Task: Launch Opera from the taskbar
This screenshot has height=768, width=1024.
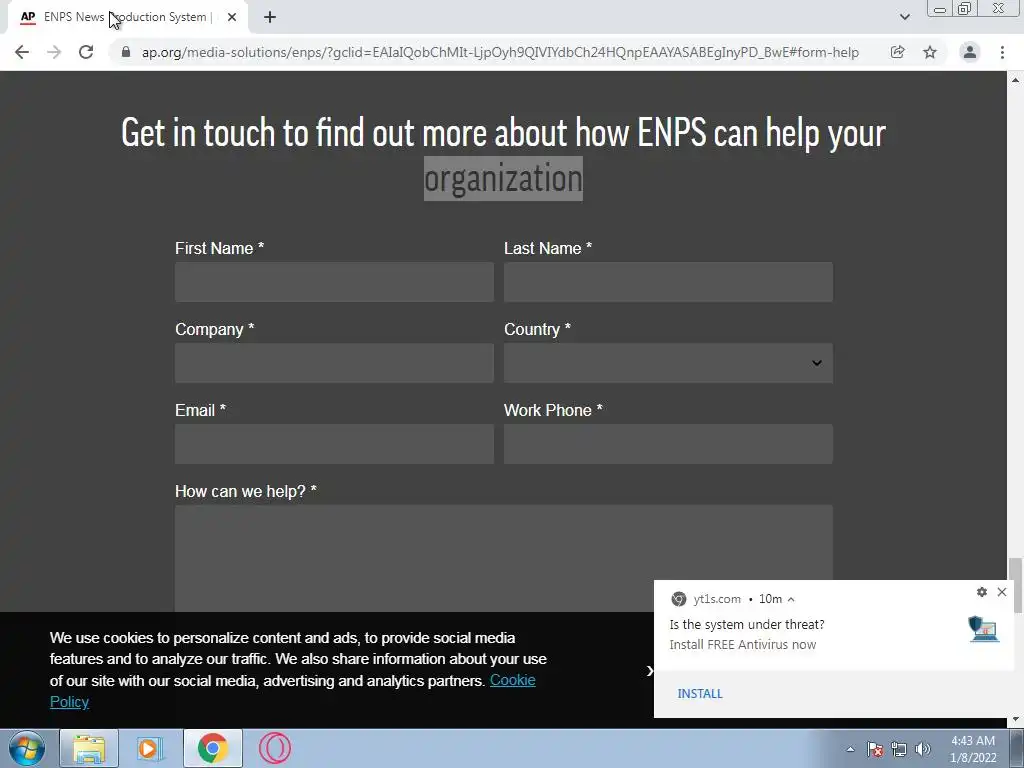Action: [x=274, y=748]
